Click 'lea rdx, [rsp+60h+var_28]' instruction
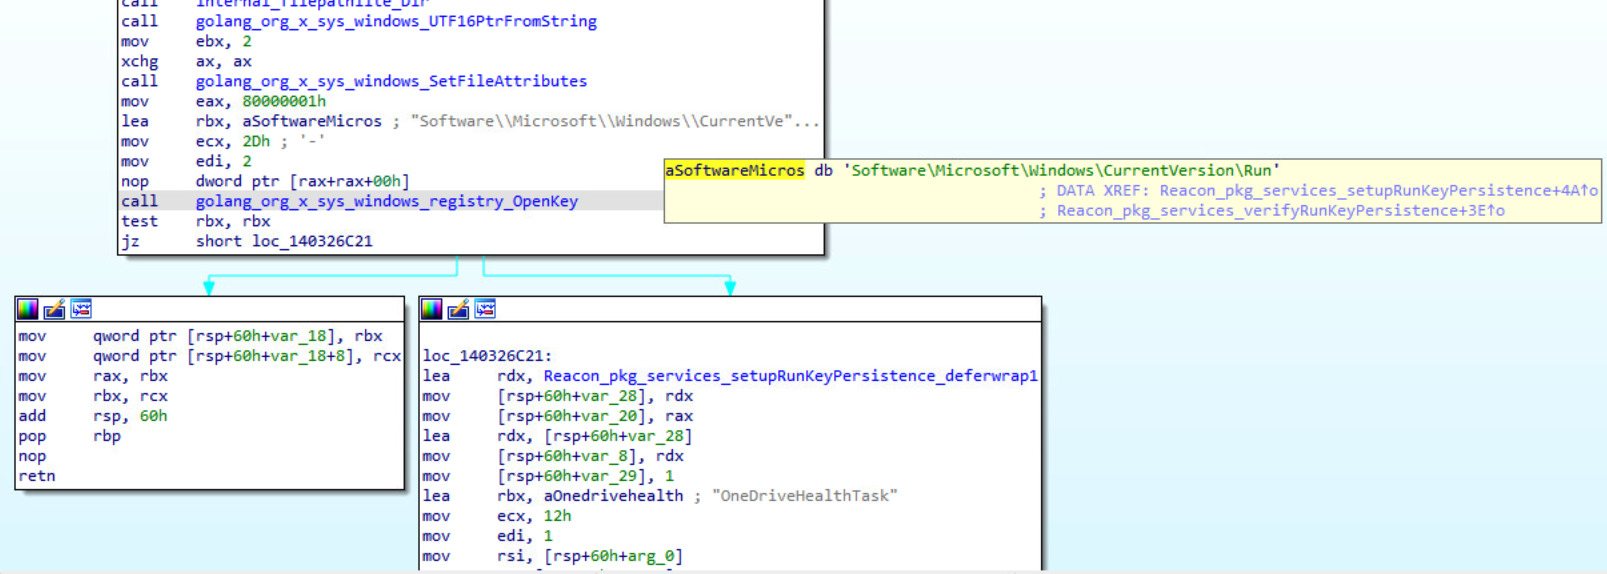This screenshot has height=574, width=1607. tap(557, 436)
